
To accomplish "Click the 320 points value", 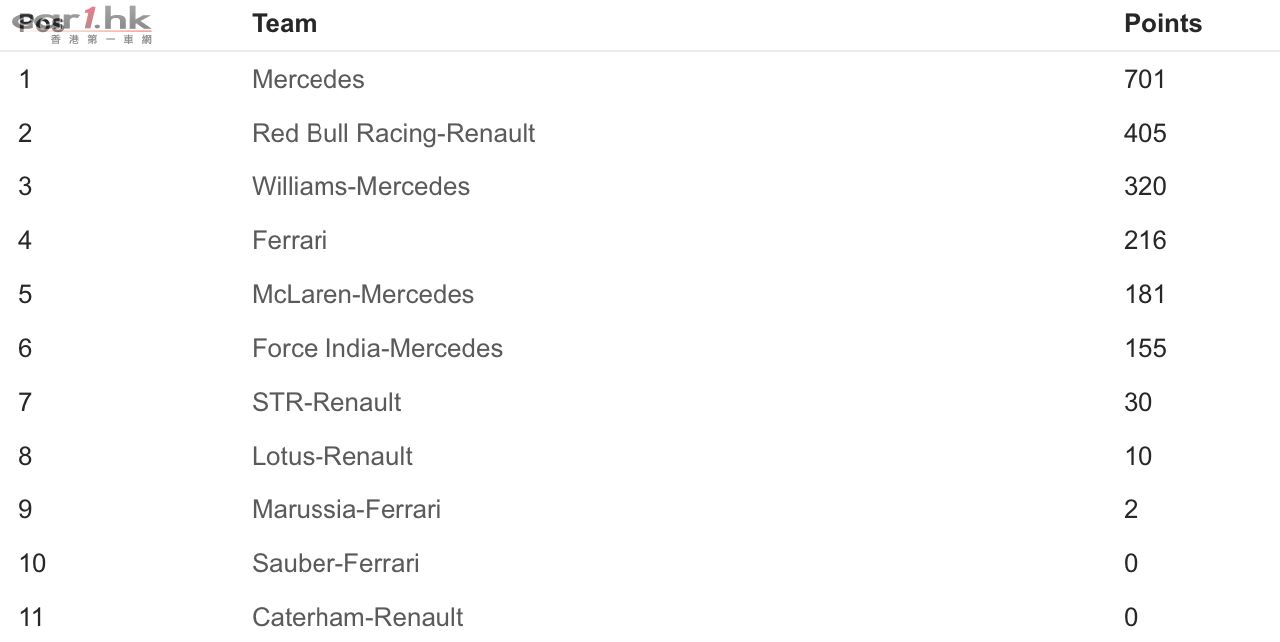I will coord(1145,187).
